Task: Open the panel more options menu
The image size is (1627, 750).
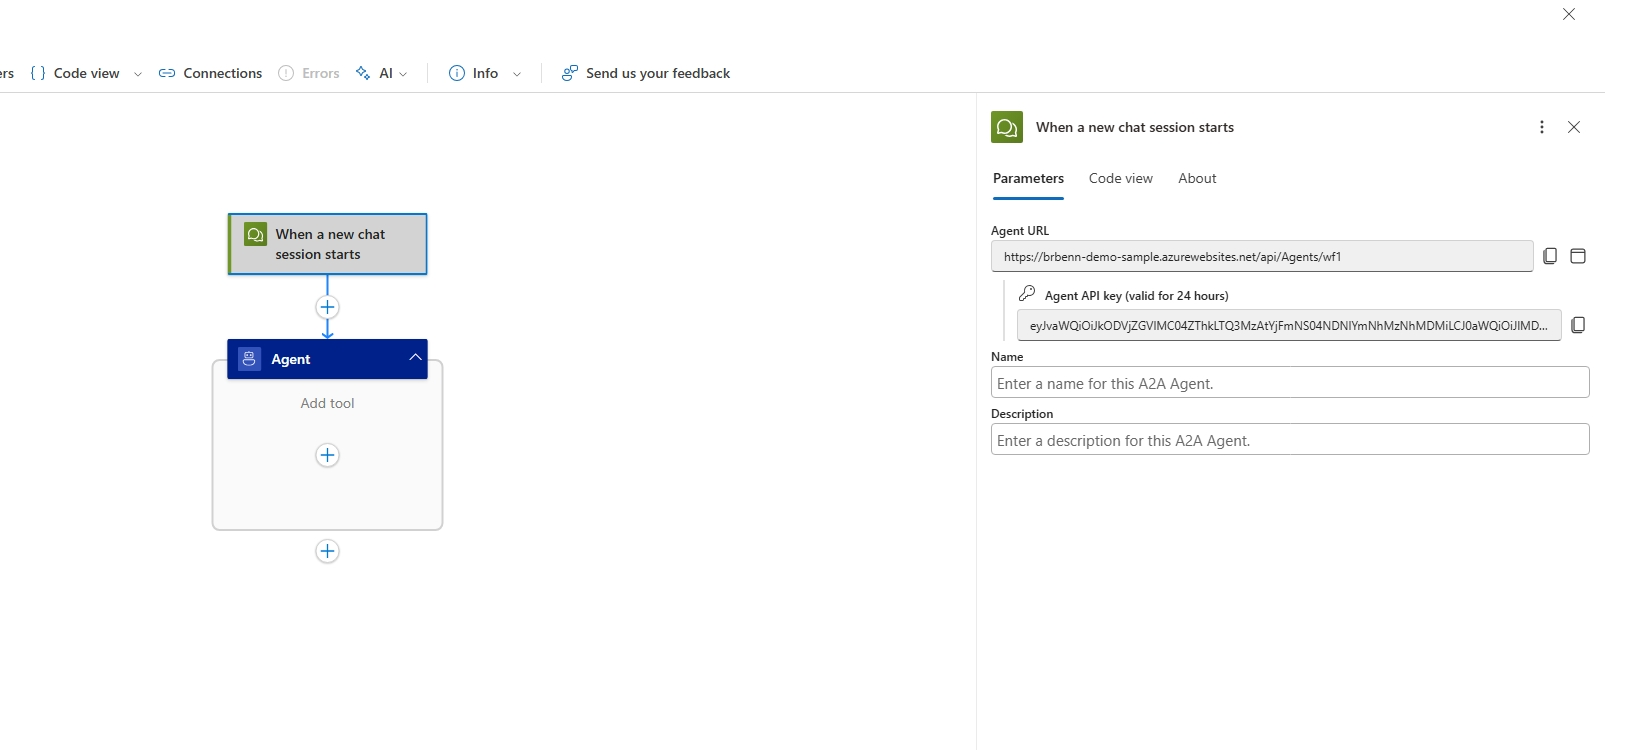Action: (x=1542, y=127)
